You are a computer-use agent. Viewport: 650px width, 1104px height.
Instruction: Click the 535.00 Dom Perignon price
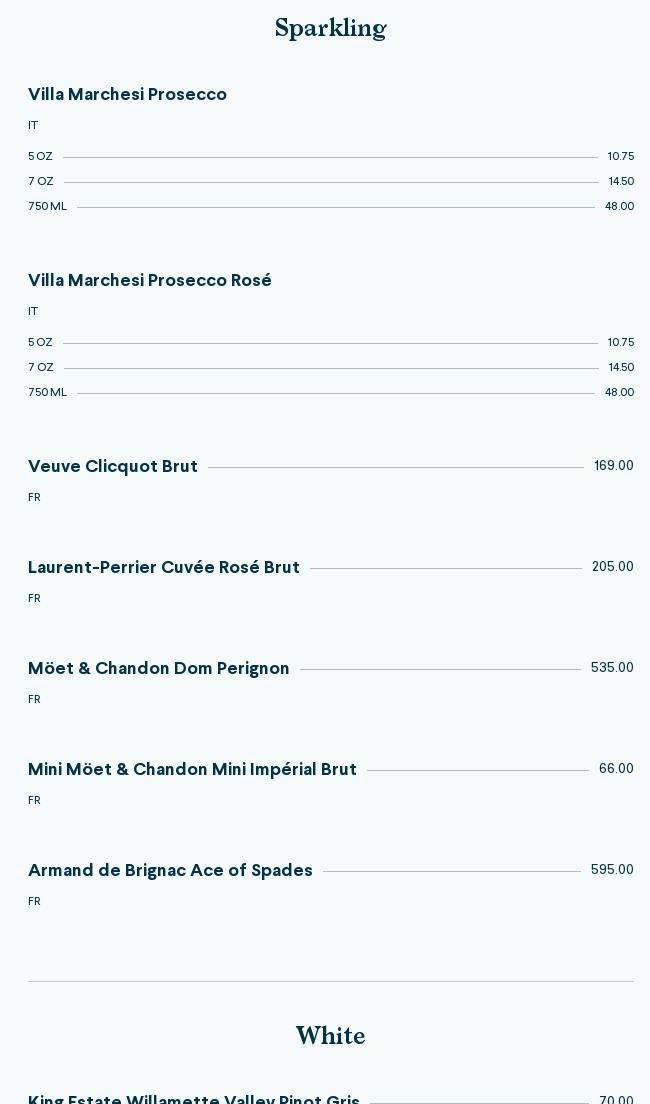[x=612, y=668]
